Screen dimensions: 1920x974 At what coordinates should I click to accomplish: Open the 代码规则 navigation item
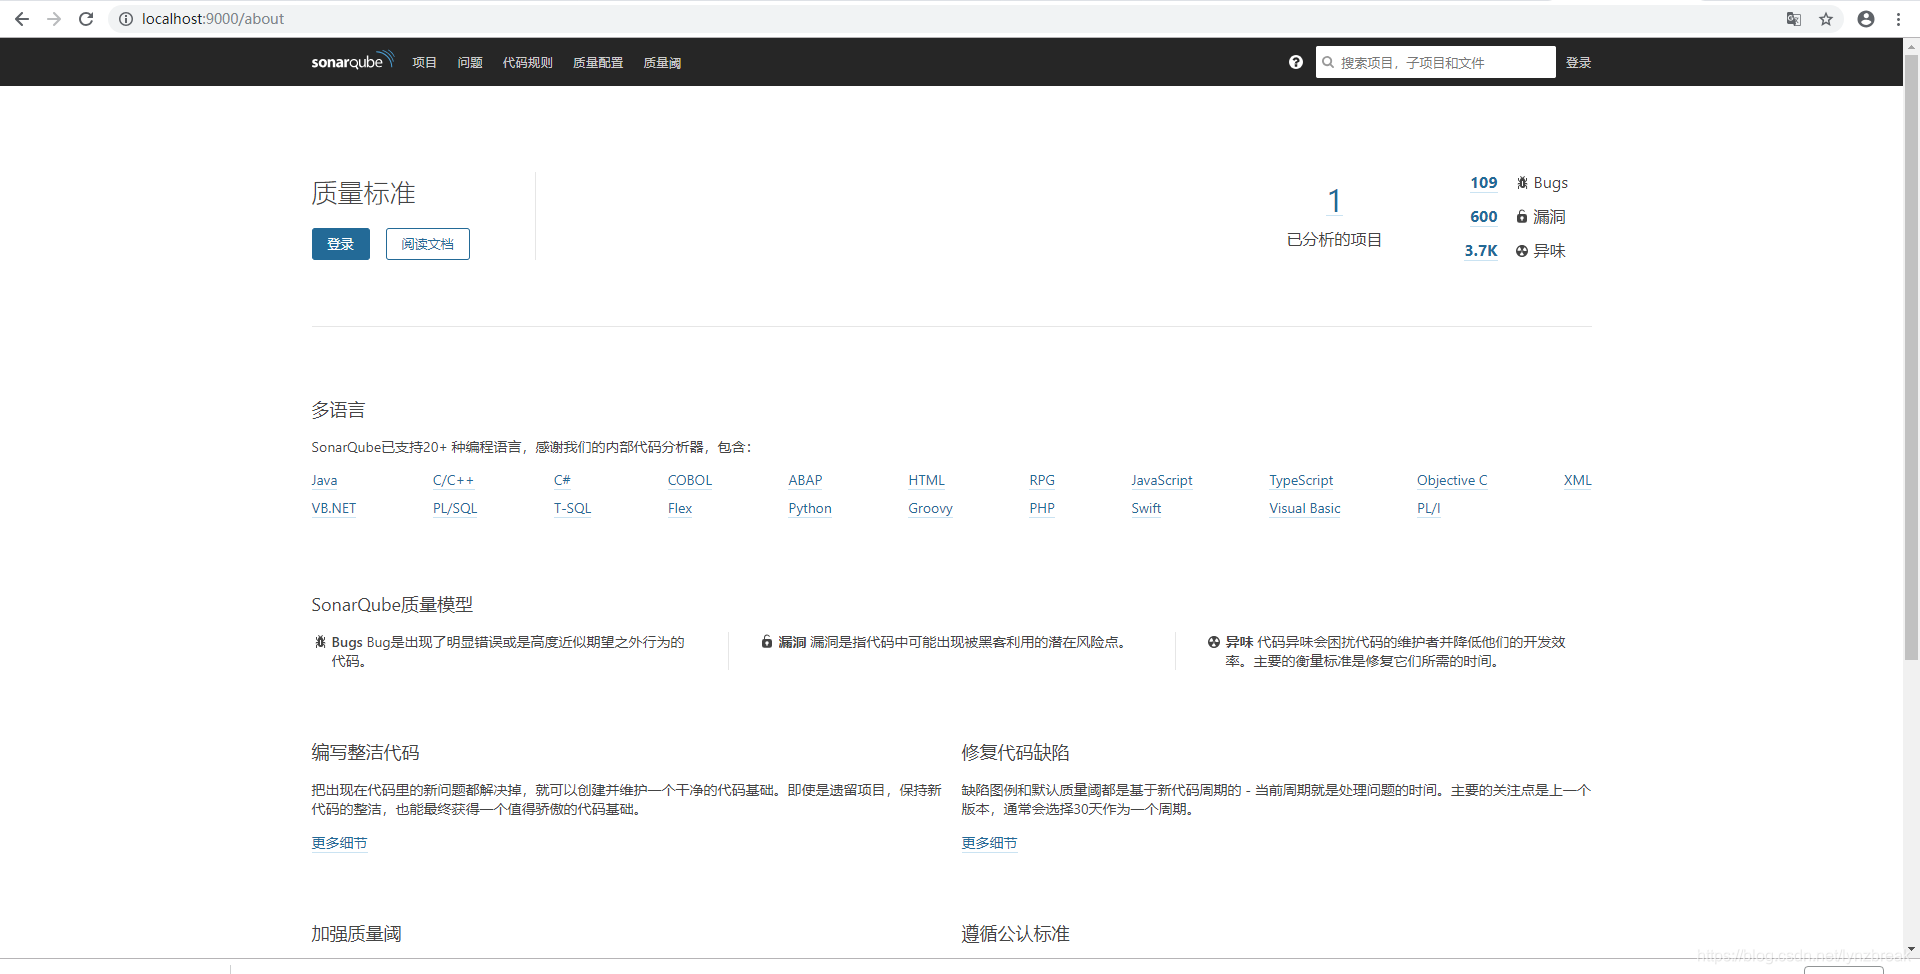pos(528,62)
